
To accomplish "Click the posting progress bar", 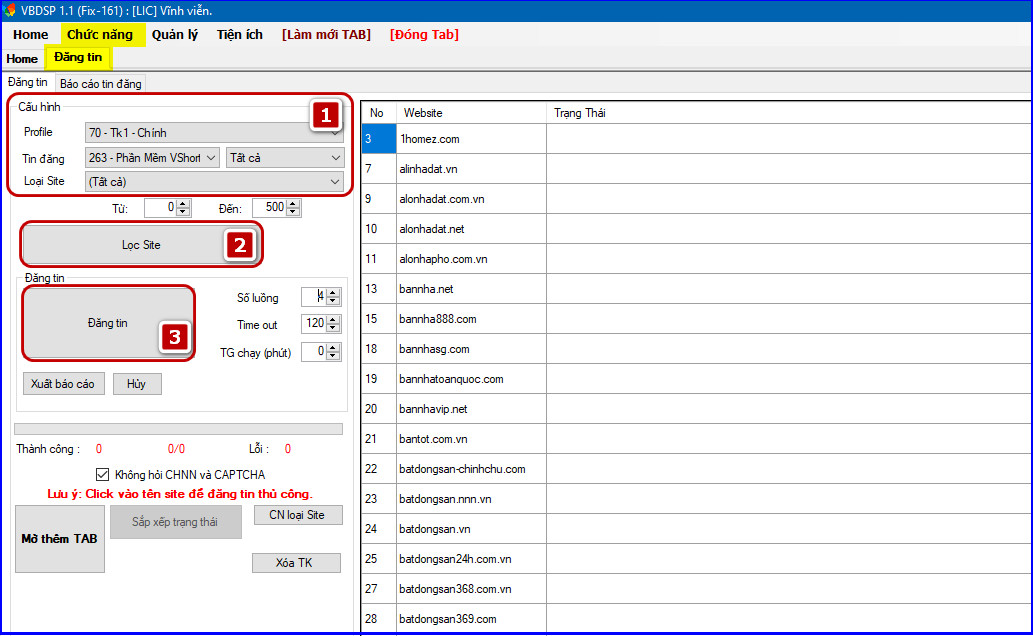I will tap(179, 429).
